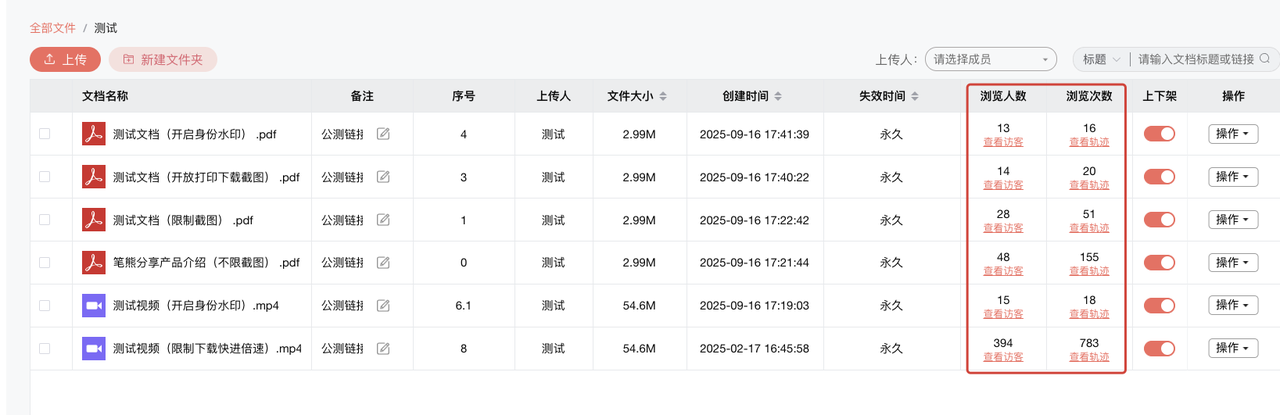Click video icon of 测试视频（限制下载快进倍速）
Viewport: 1280px width, 415px height.
click(93, 349)
